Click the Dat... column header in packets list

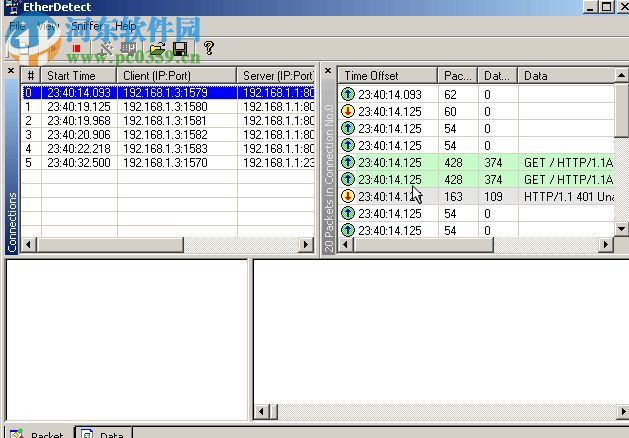pos(498,75)
